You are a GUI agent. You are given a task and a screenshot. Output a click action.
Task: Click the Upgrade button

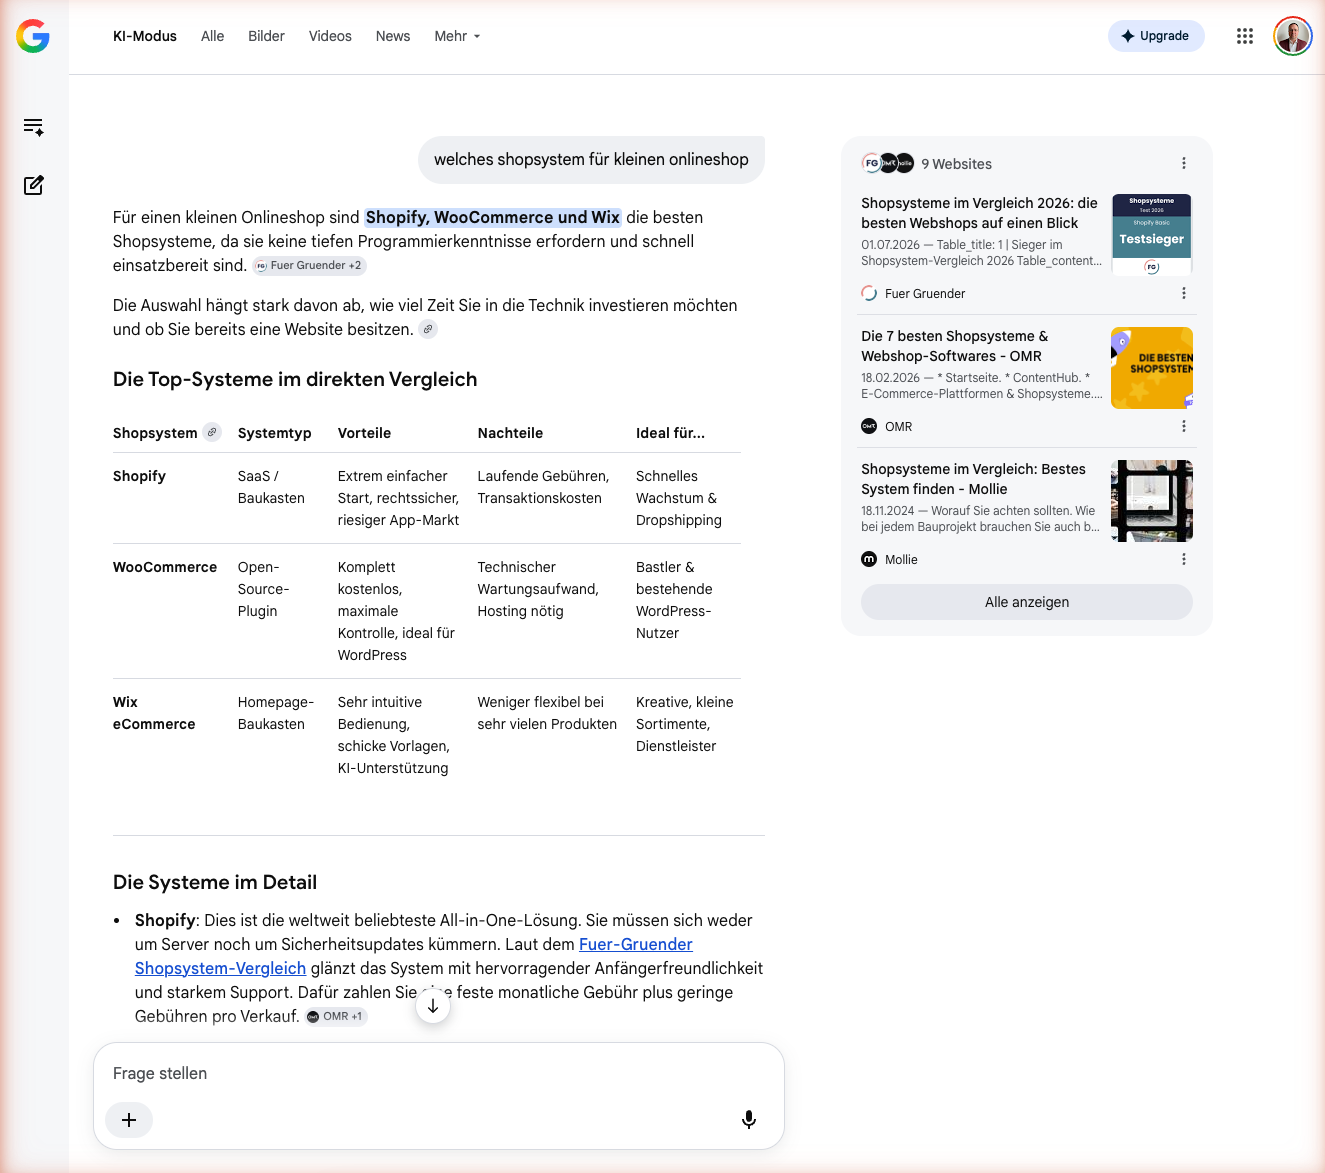tap(1156, 36)
